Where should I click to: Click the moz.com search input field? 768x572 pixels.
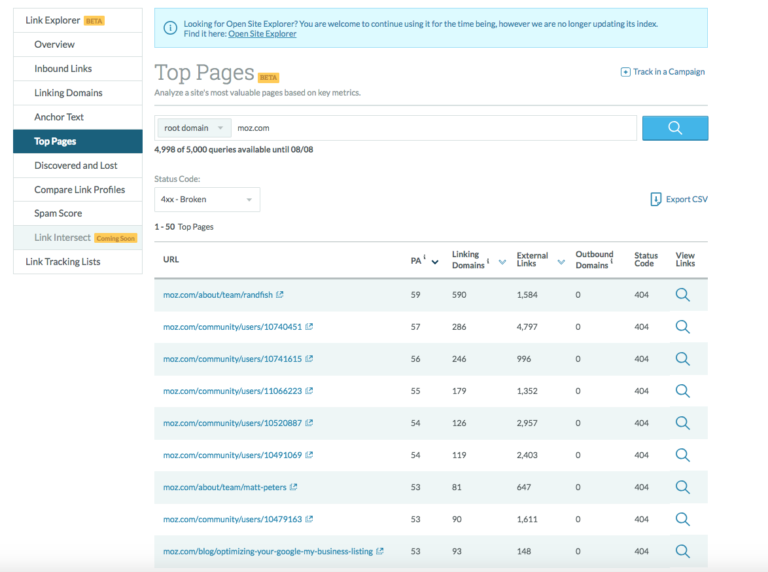(434, 128)
